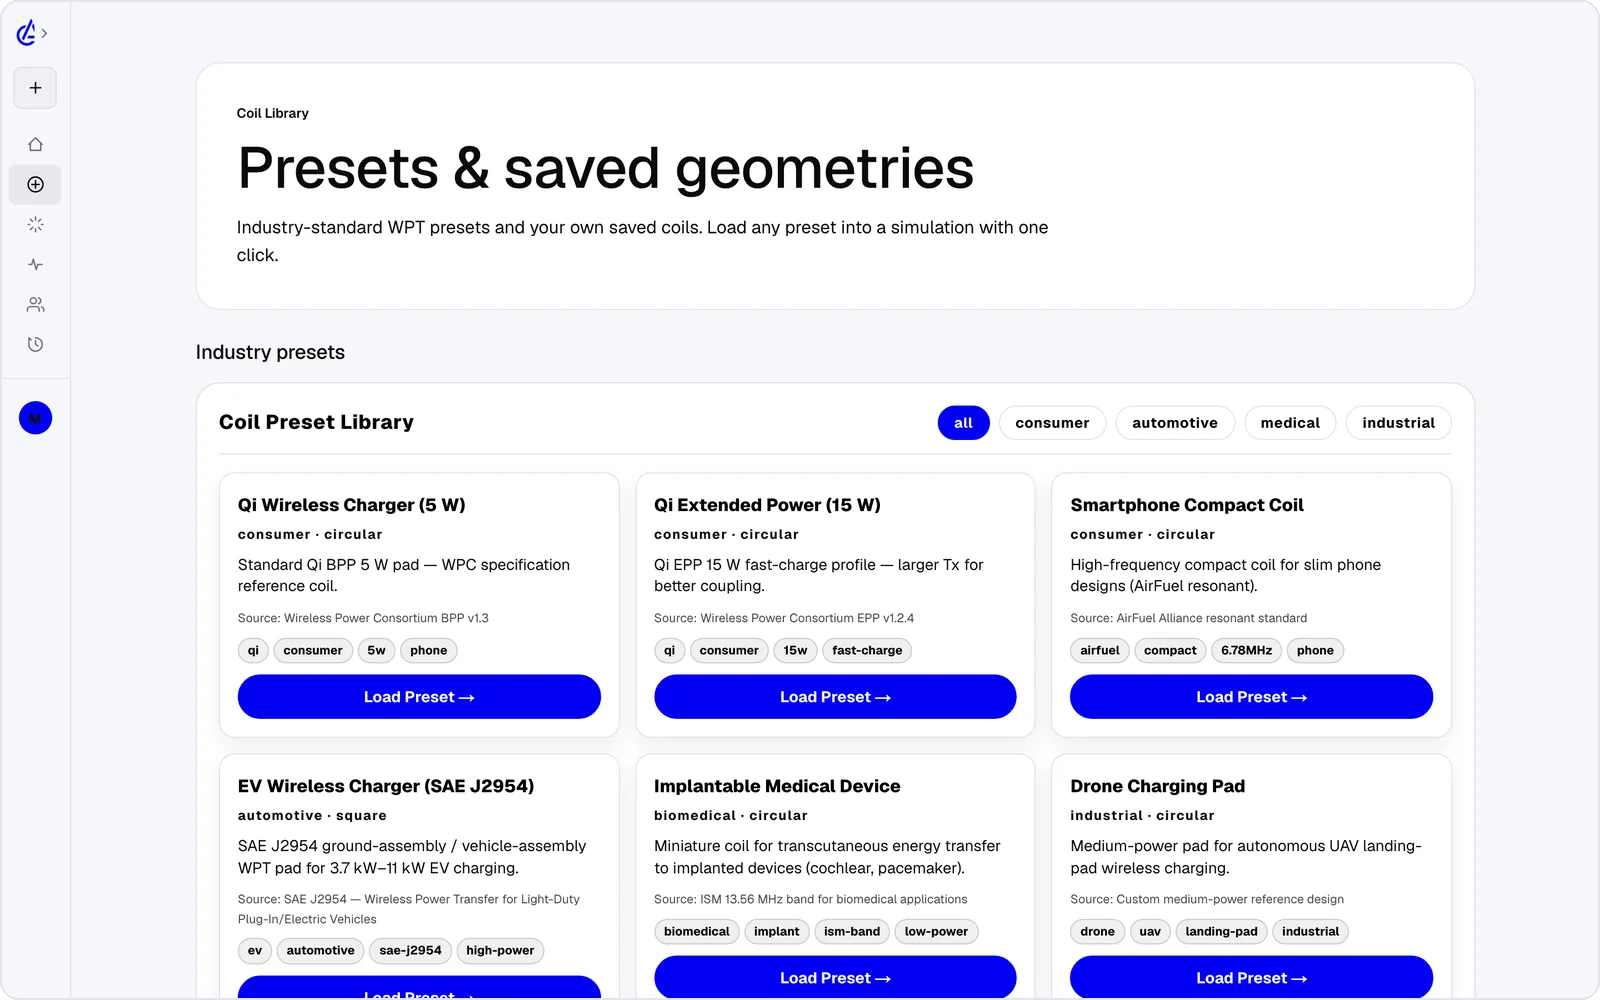1600x1000 pixels.
Task: Click the 'Coil Library' breadcrumb label
Action: [272, 113]
